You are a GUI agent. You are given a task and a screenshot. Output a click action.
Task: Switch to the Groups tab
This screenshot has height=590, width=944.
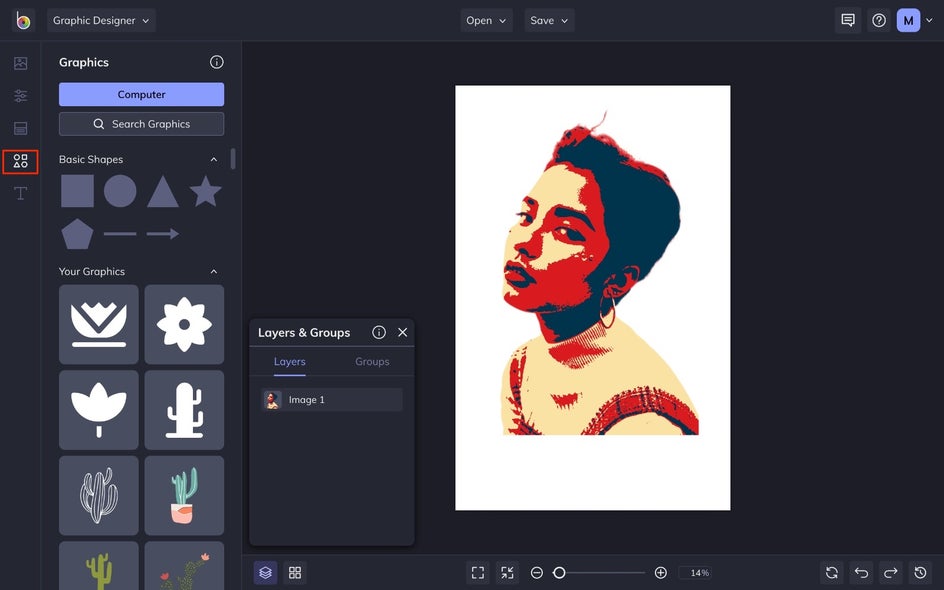pyautogui.click(x=372, y=362)
